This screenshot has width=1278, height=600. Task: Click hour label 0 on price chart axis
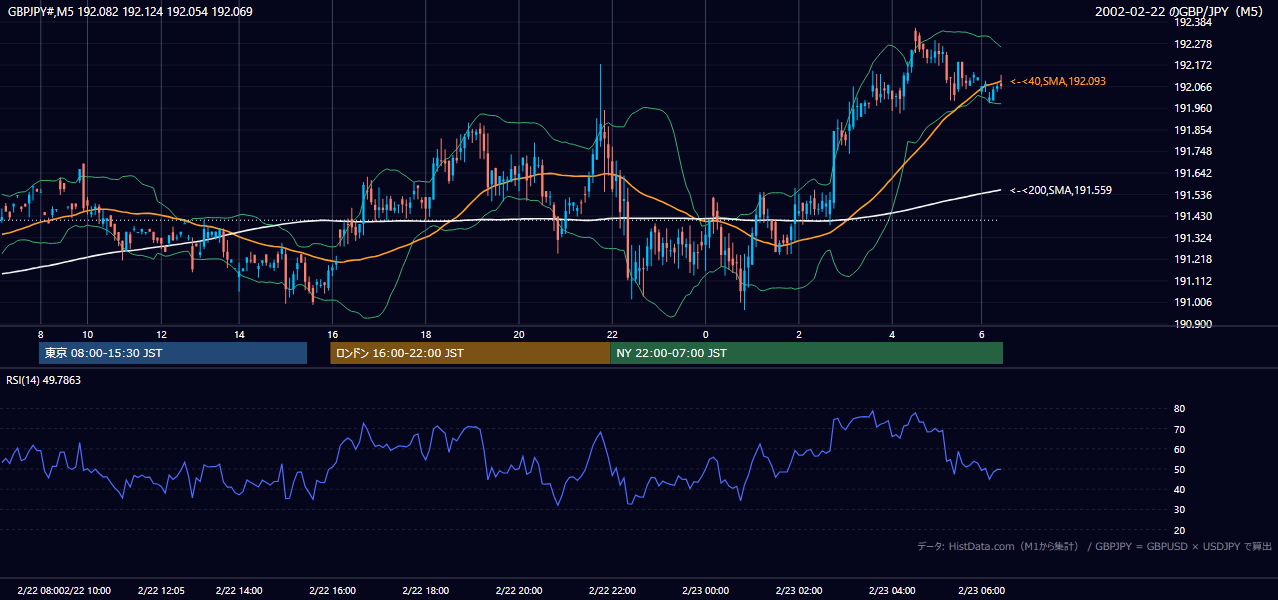pos(706,334)
